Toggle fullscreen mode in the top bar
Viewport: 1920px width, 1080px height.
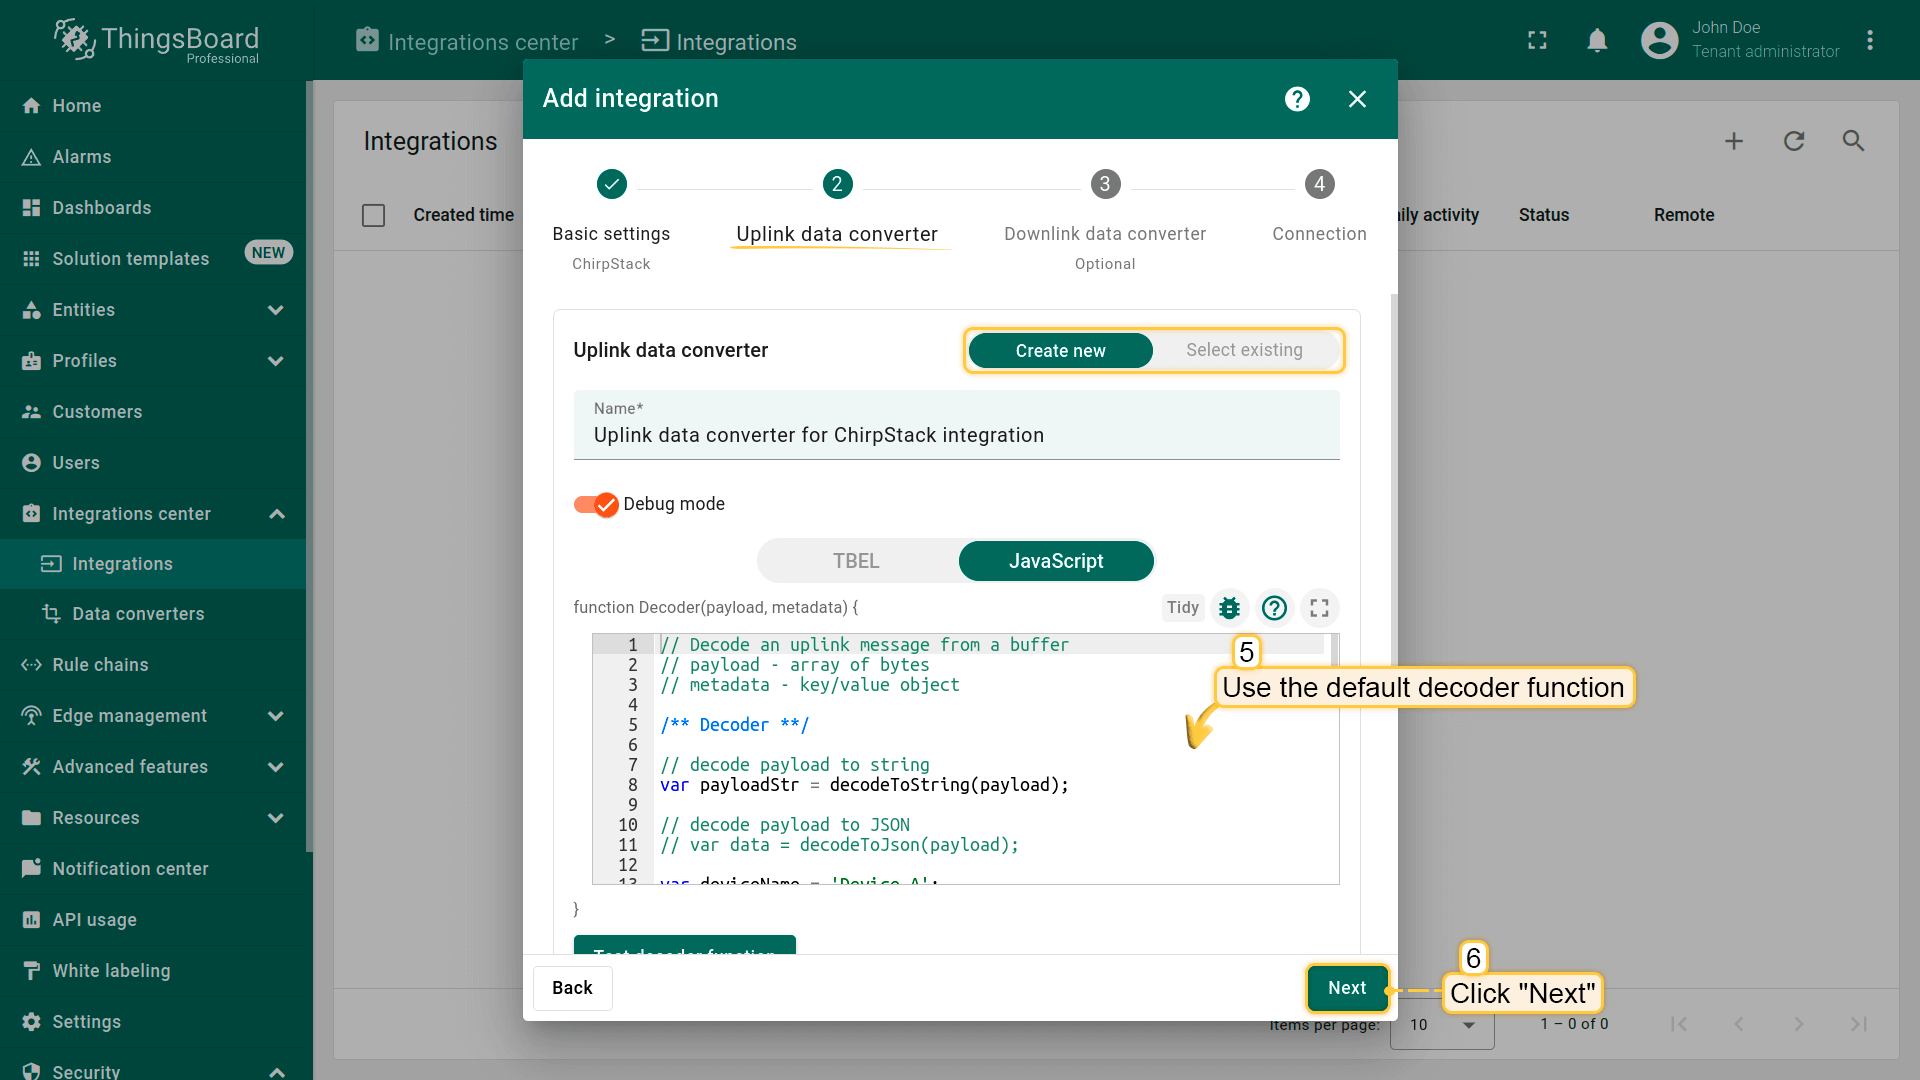pos(1537,40)
